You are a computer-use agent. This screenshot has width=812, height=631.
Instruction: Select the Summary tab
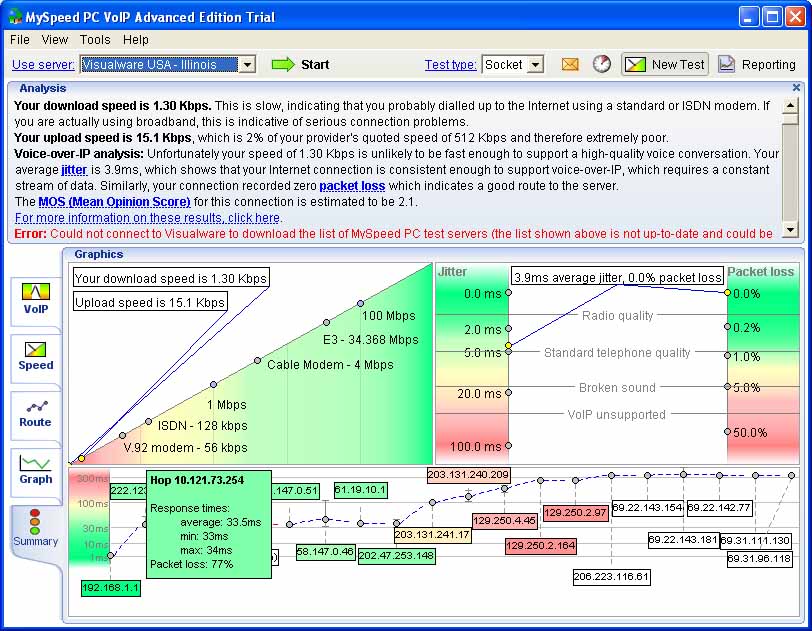[x=35, y=528]
